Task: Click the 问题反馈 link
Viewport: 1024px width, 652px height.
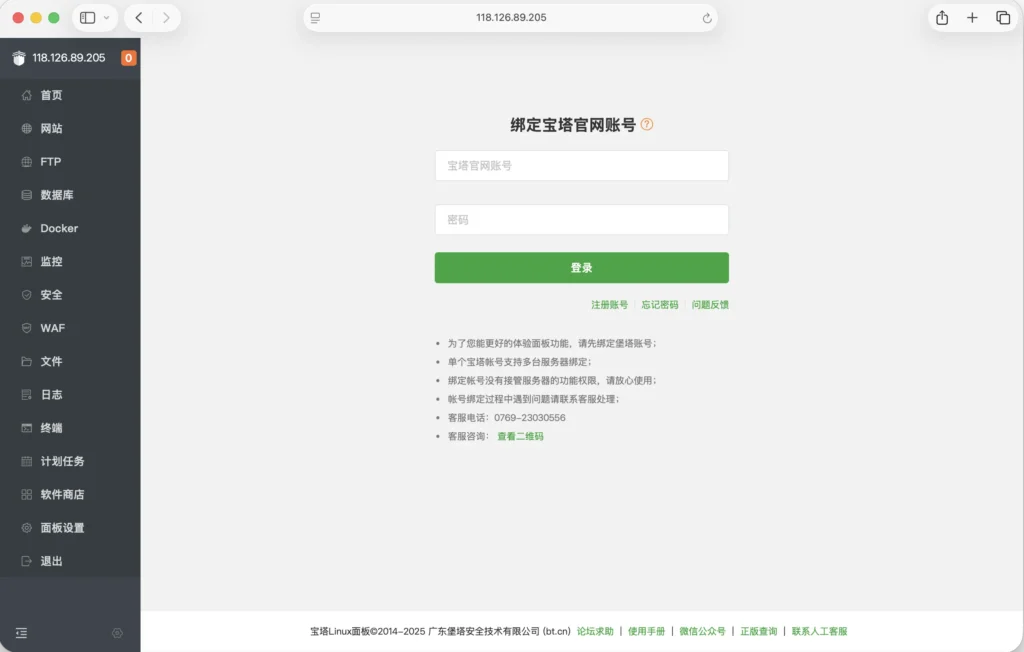Action: point(710,305)
